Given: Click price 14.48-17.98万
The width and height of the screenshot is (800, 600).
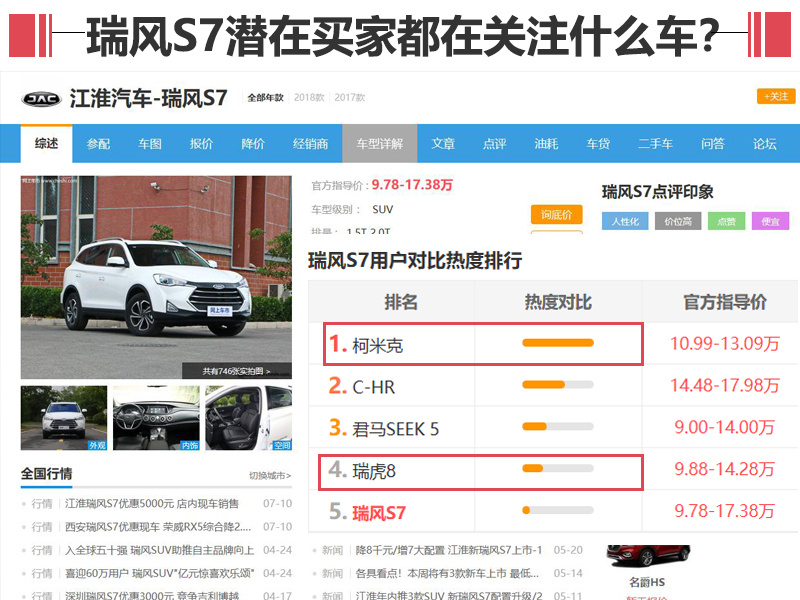Looking at the screenshot, I should point(724,385).
